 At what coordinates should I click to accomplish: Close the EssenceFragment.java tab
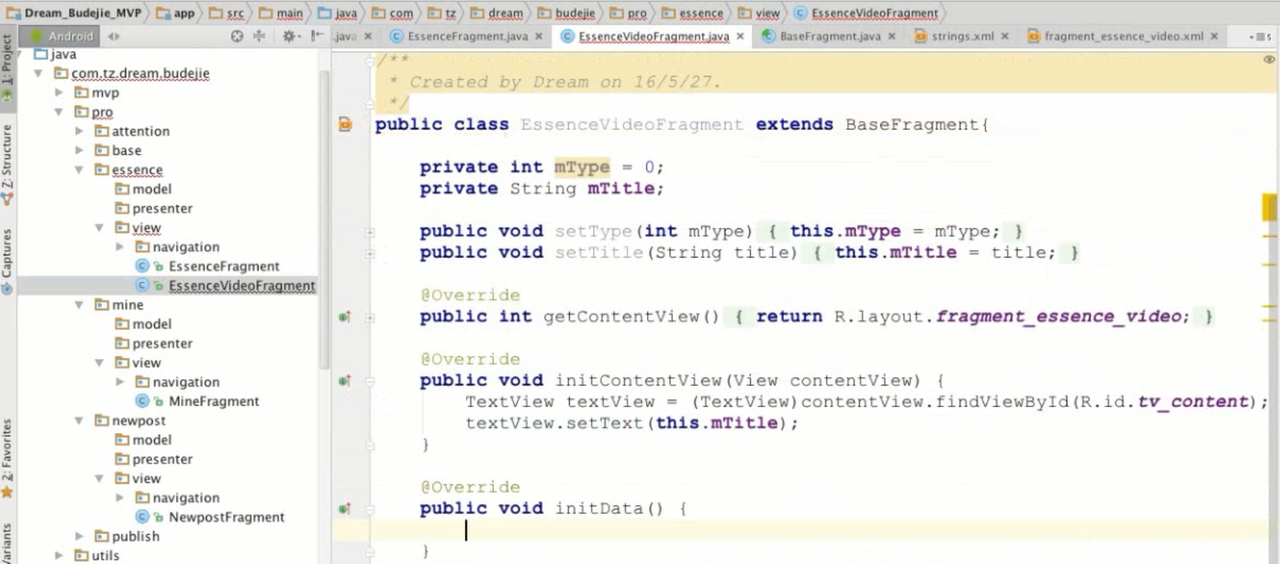coord(539,36)
